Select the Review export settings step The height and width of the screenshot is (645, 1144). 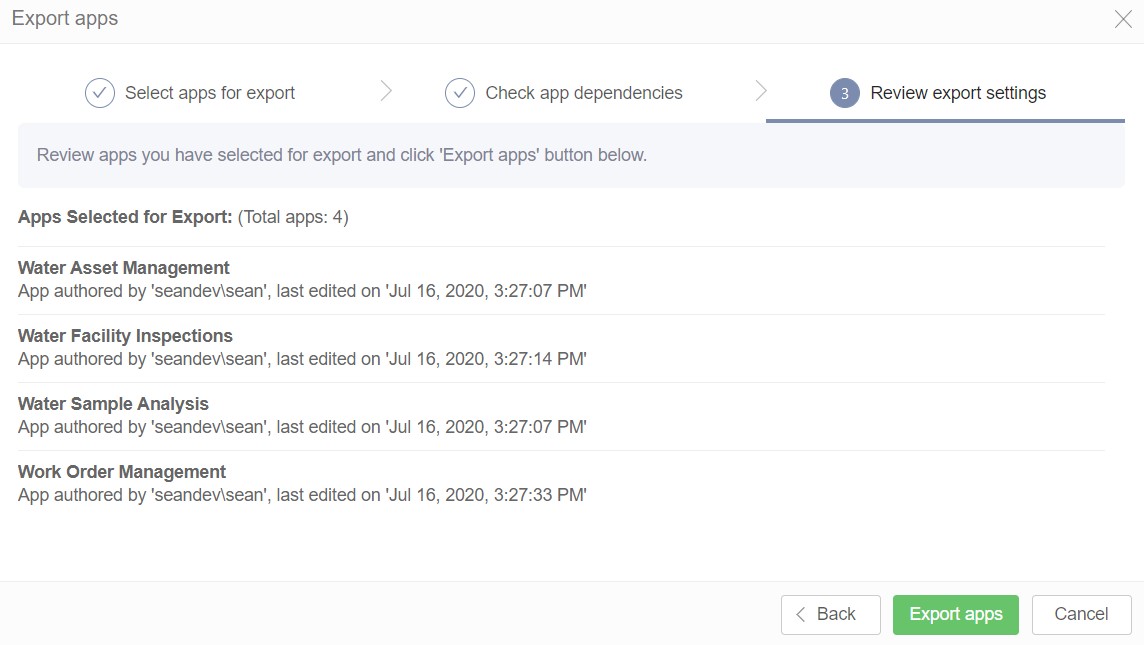[x=958, y=93]
